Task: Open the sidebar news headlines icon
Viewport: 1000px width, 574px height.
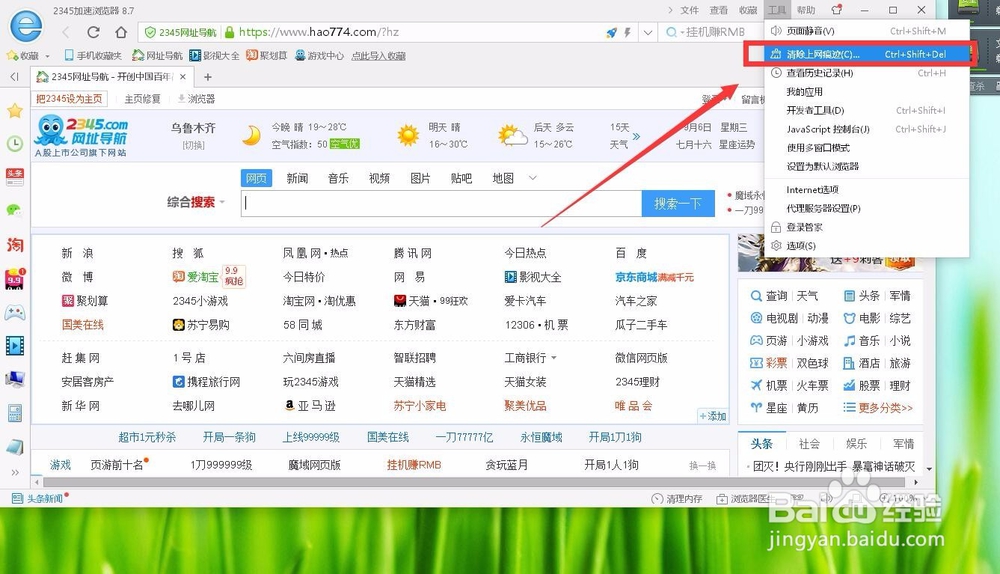Action: 15,177
